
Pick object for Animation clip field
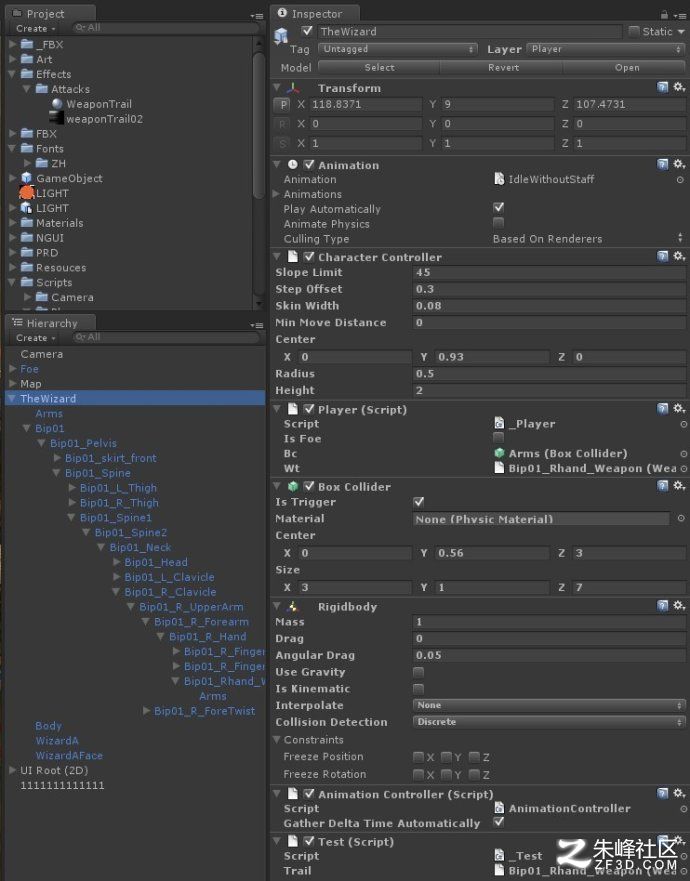[x=680, y=180]
